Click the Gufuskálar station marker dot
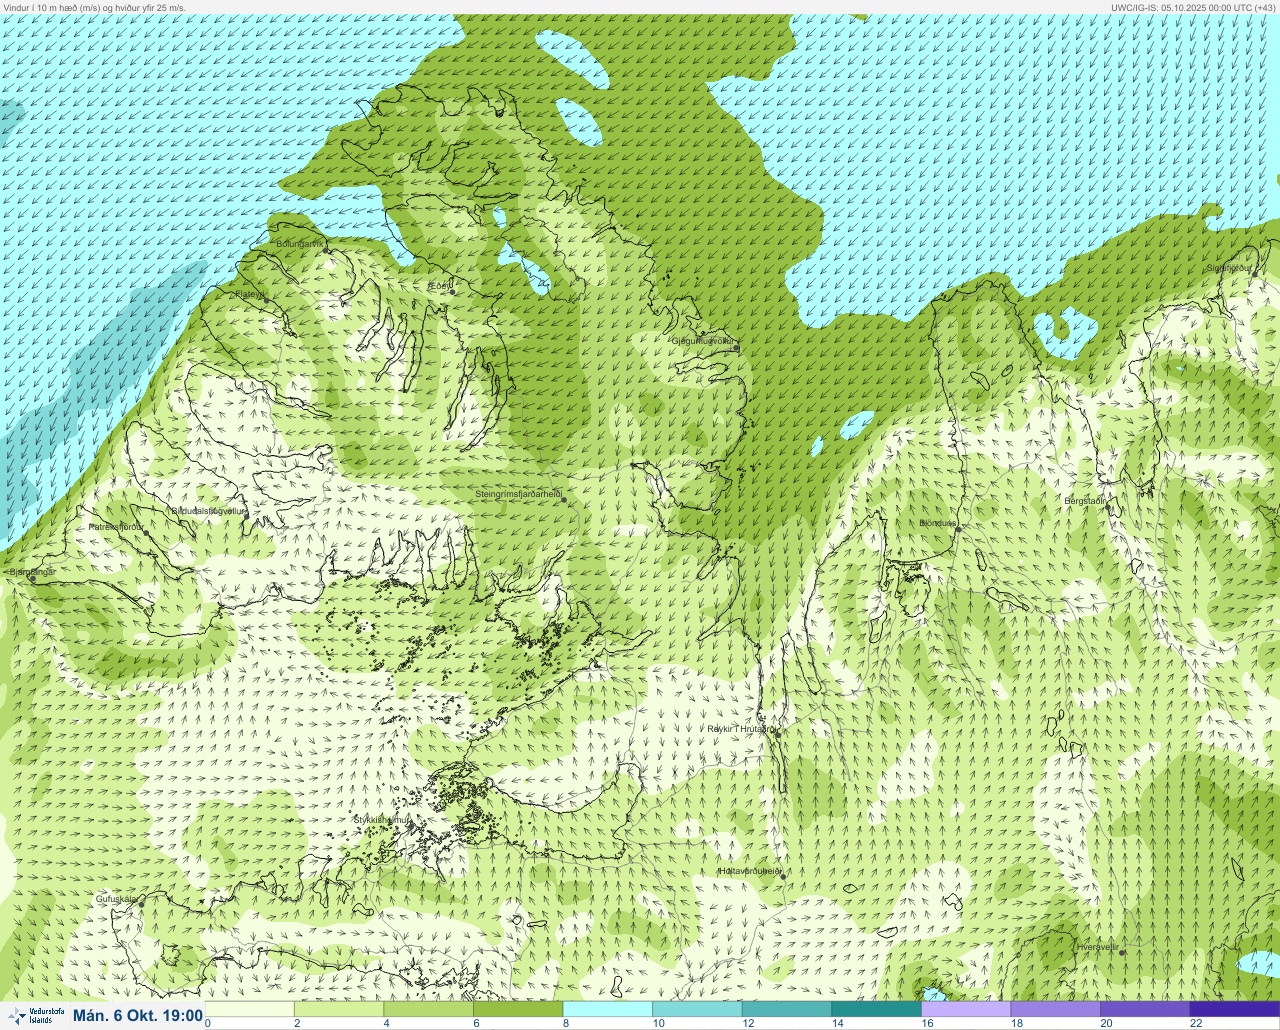The width and height of the screenshot is (1280, 1030). [141, 904]
